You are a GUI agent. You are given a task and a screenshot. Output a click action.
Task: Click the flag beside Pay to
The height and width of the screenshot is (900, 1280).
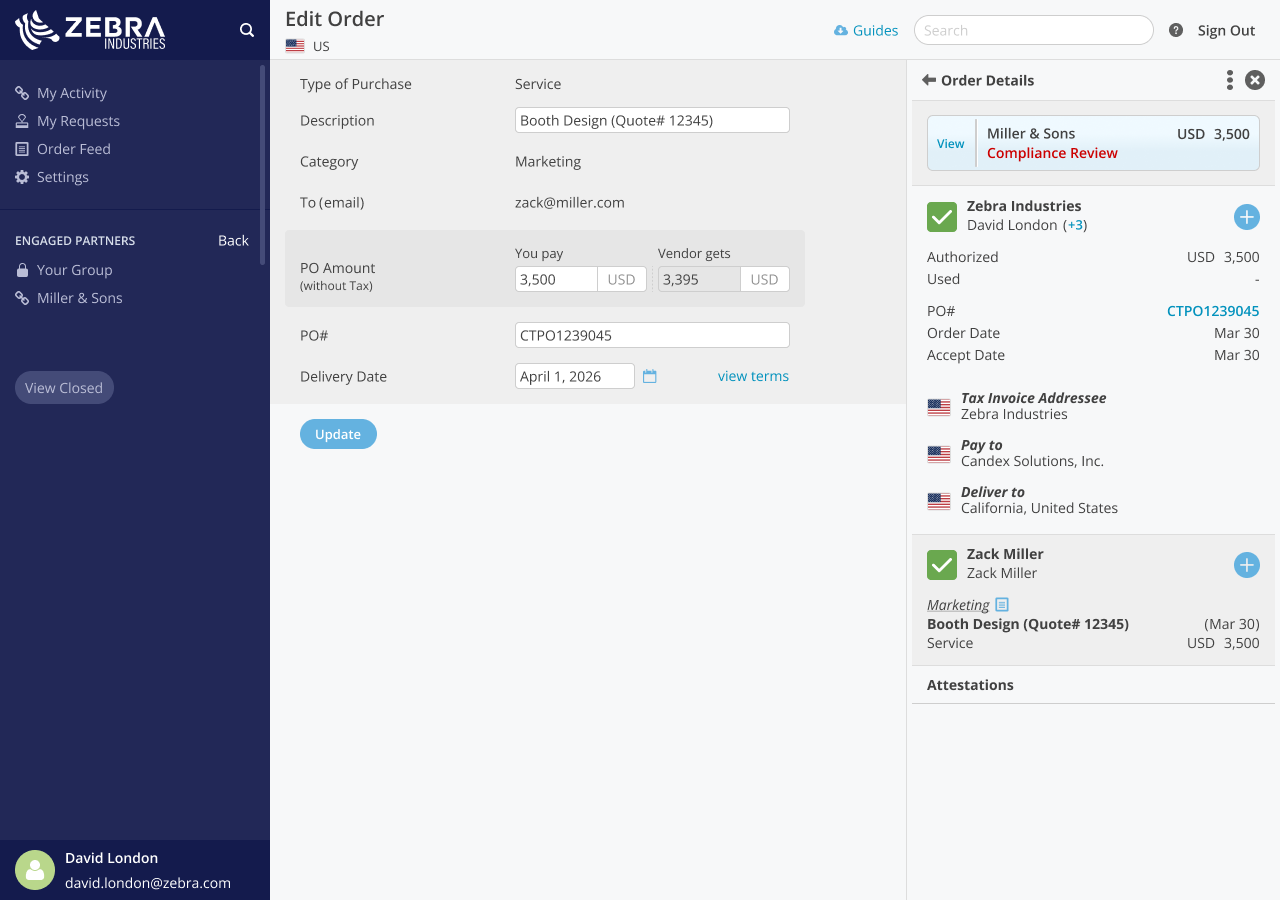pyautogui.click(x=939, y=454)
